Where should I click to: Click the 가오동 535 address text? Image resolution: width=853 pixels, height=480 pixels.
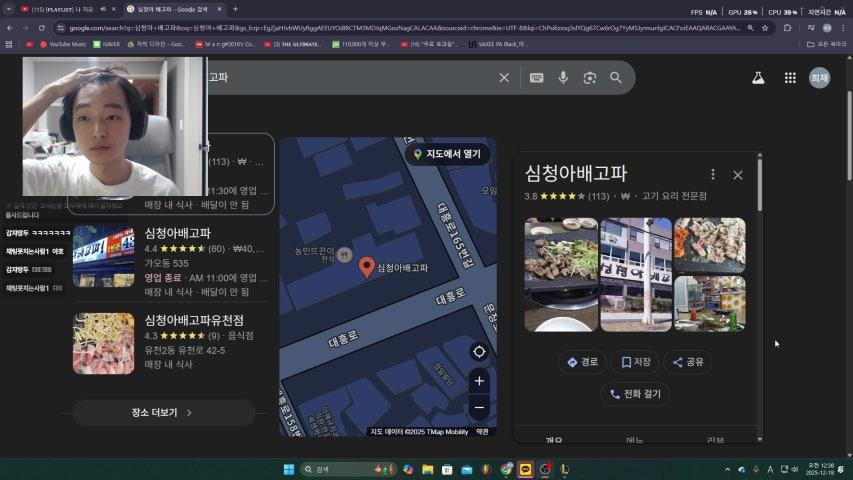(x=166, y=263)
